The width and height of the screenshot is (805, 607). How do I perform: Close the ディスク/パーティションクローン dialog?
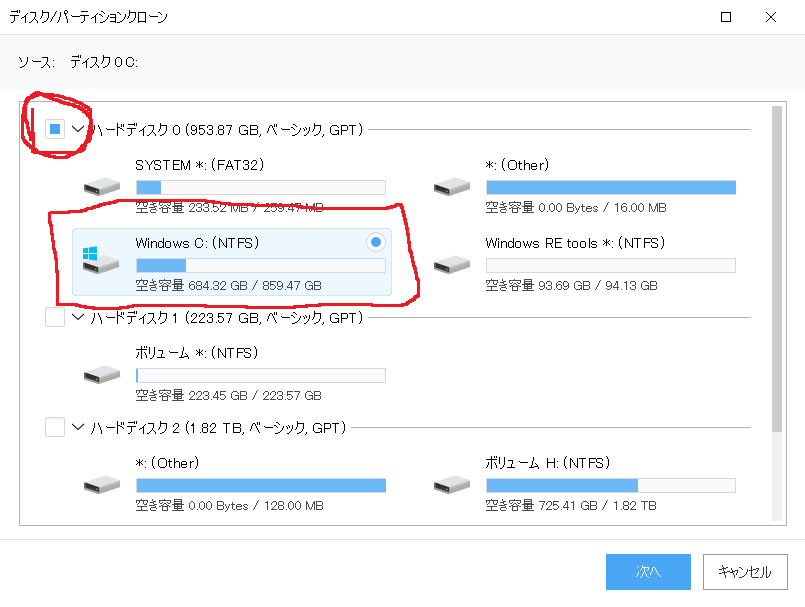(771, 17)
